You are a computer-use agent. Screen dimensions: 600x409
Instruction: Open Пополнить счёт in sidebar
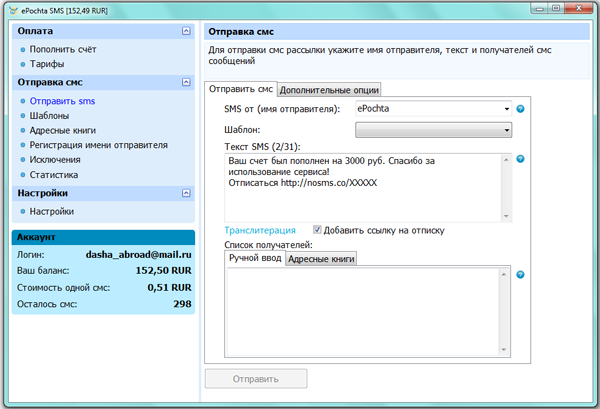point(64,49)
